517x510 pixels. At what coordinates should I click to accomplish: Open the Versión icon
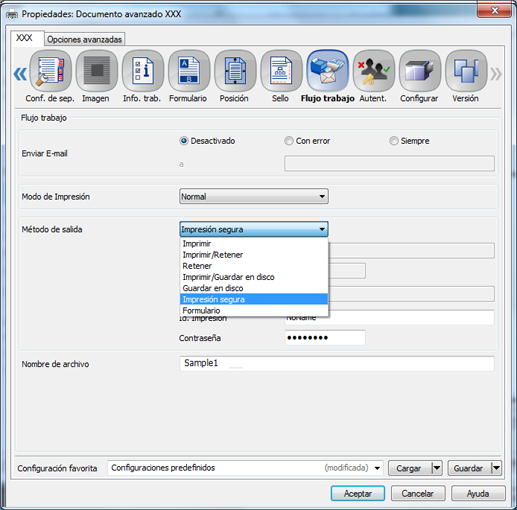coord(466,71)
